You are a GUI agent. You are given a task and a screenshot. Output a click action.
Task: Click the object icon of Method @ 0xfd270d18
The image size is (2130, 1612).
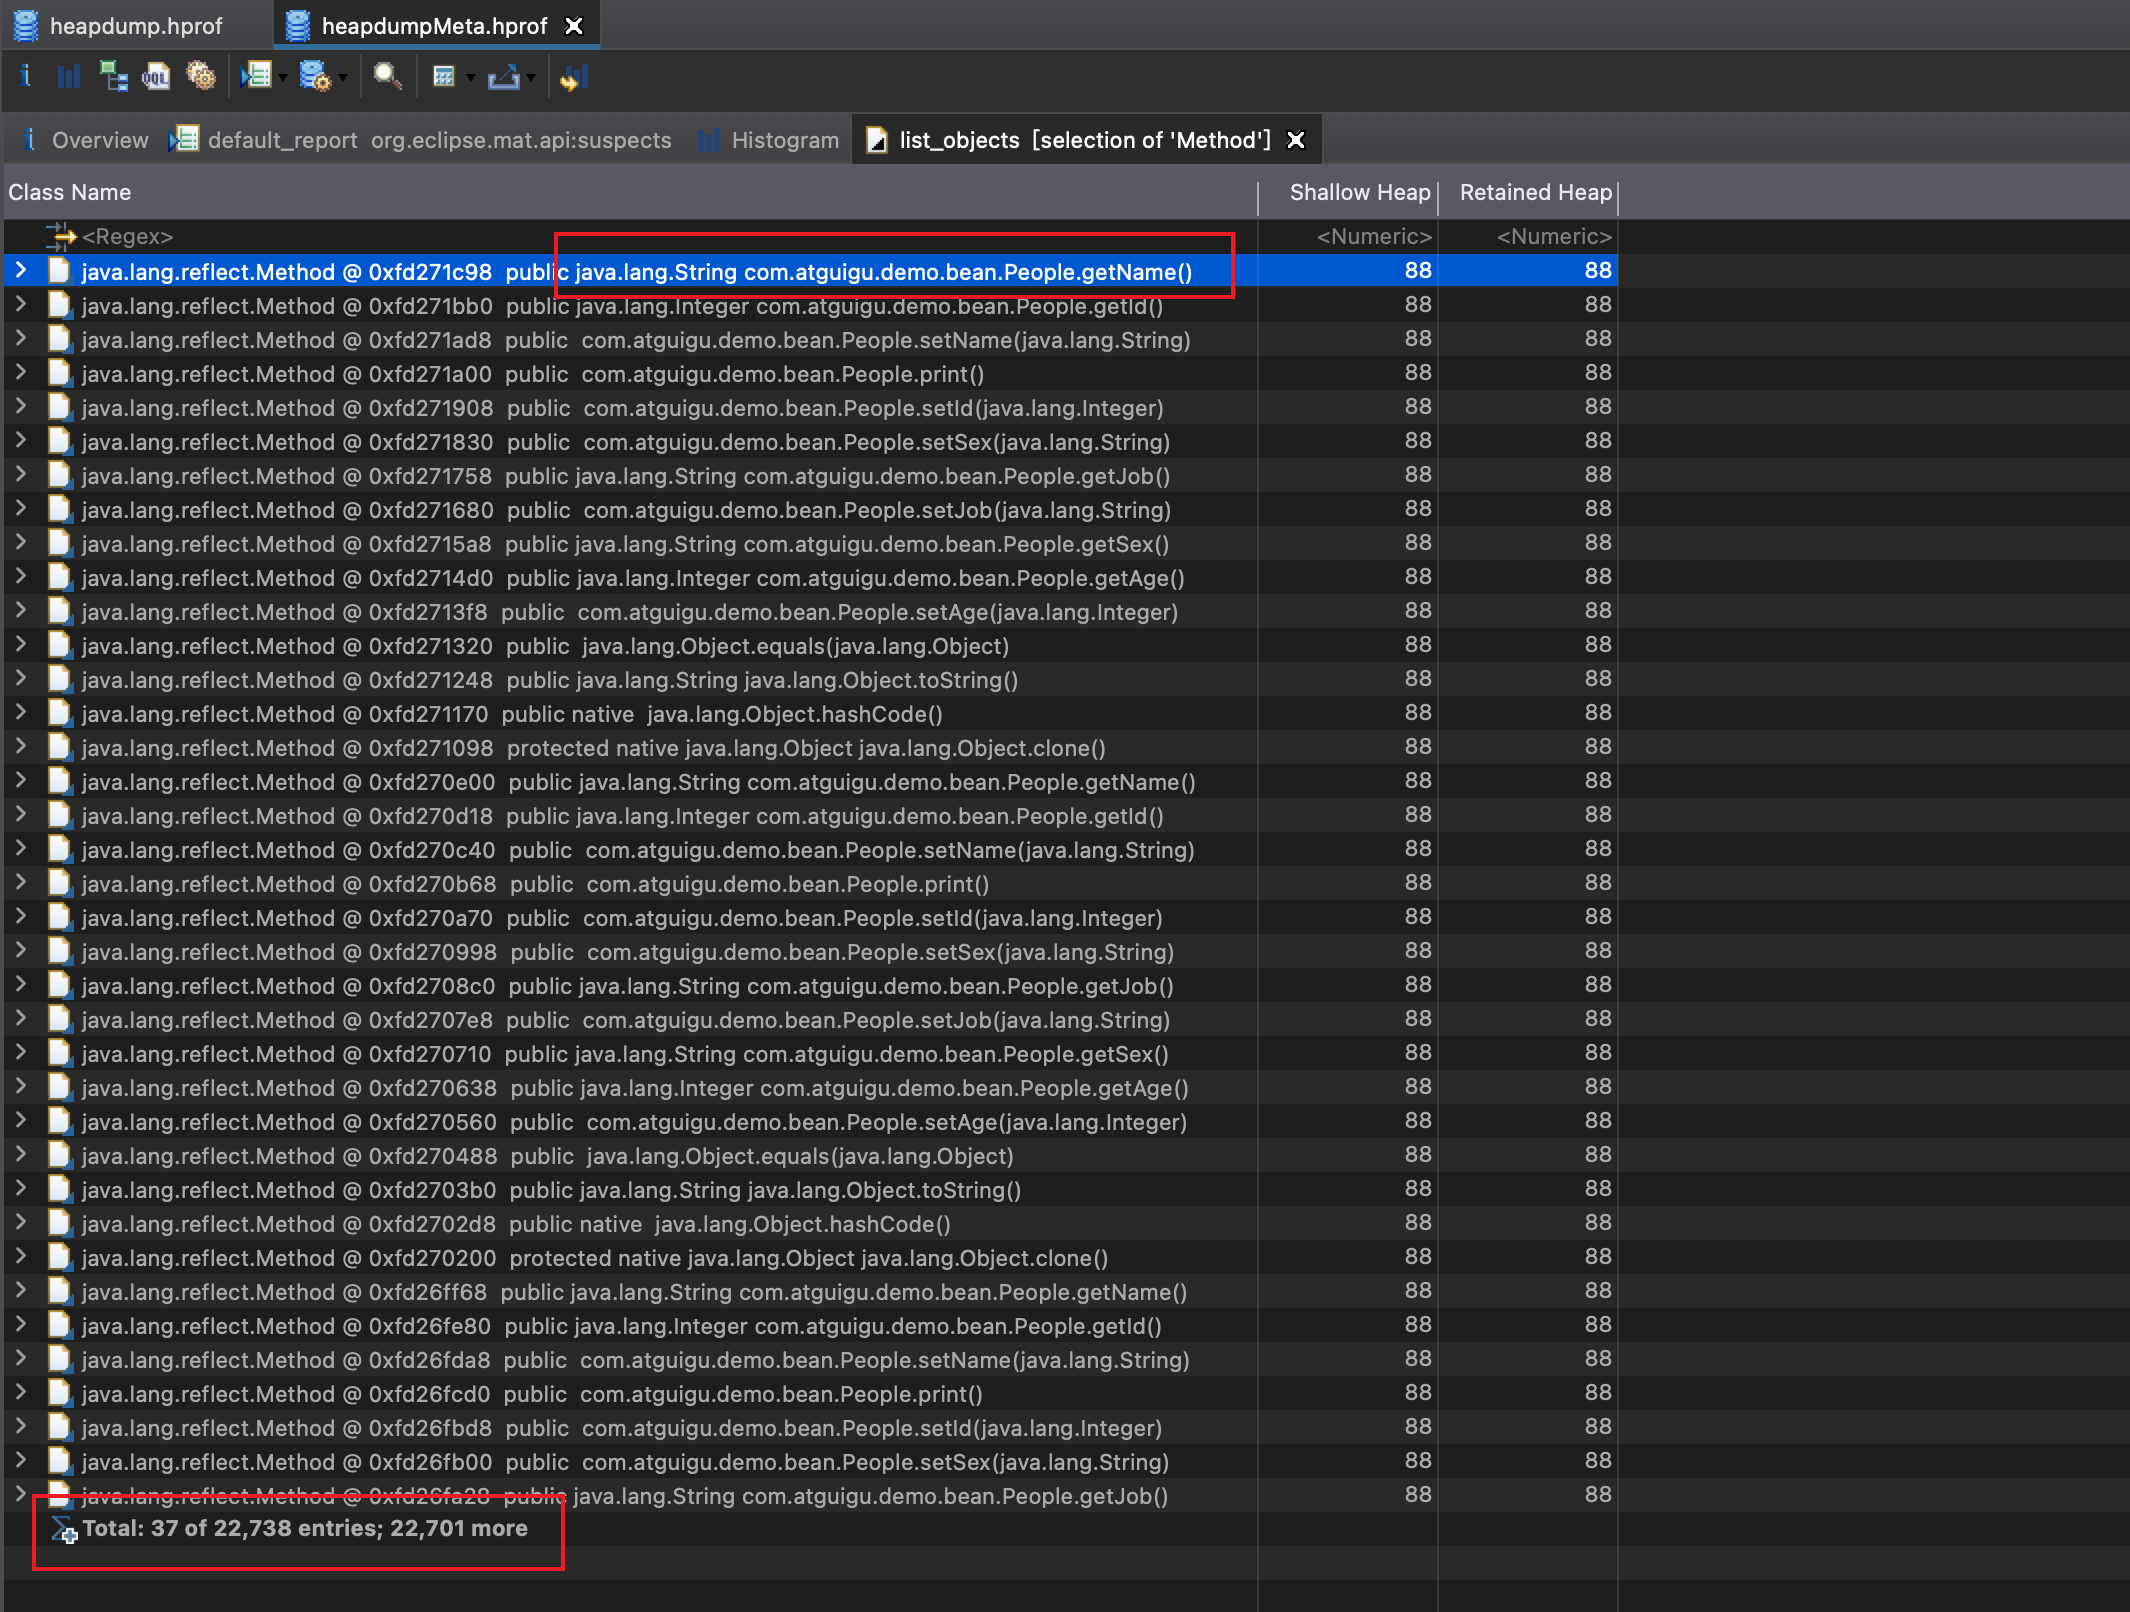point(60,815)
